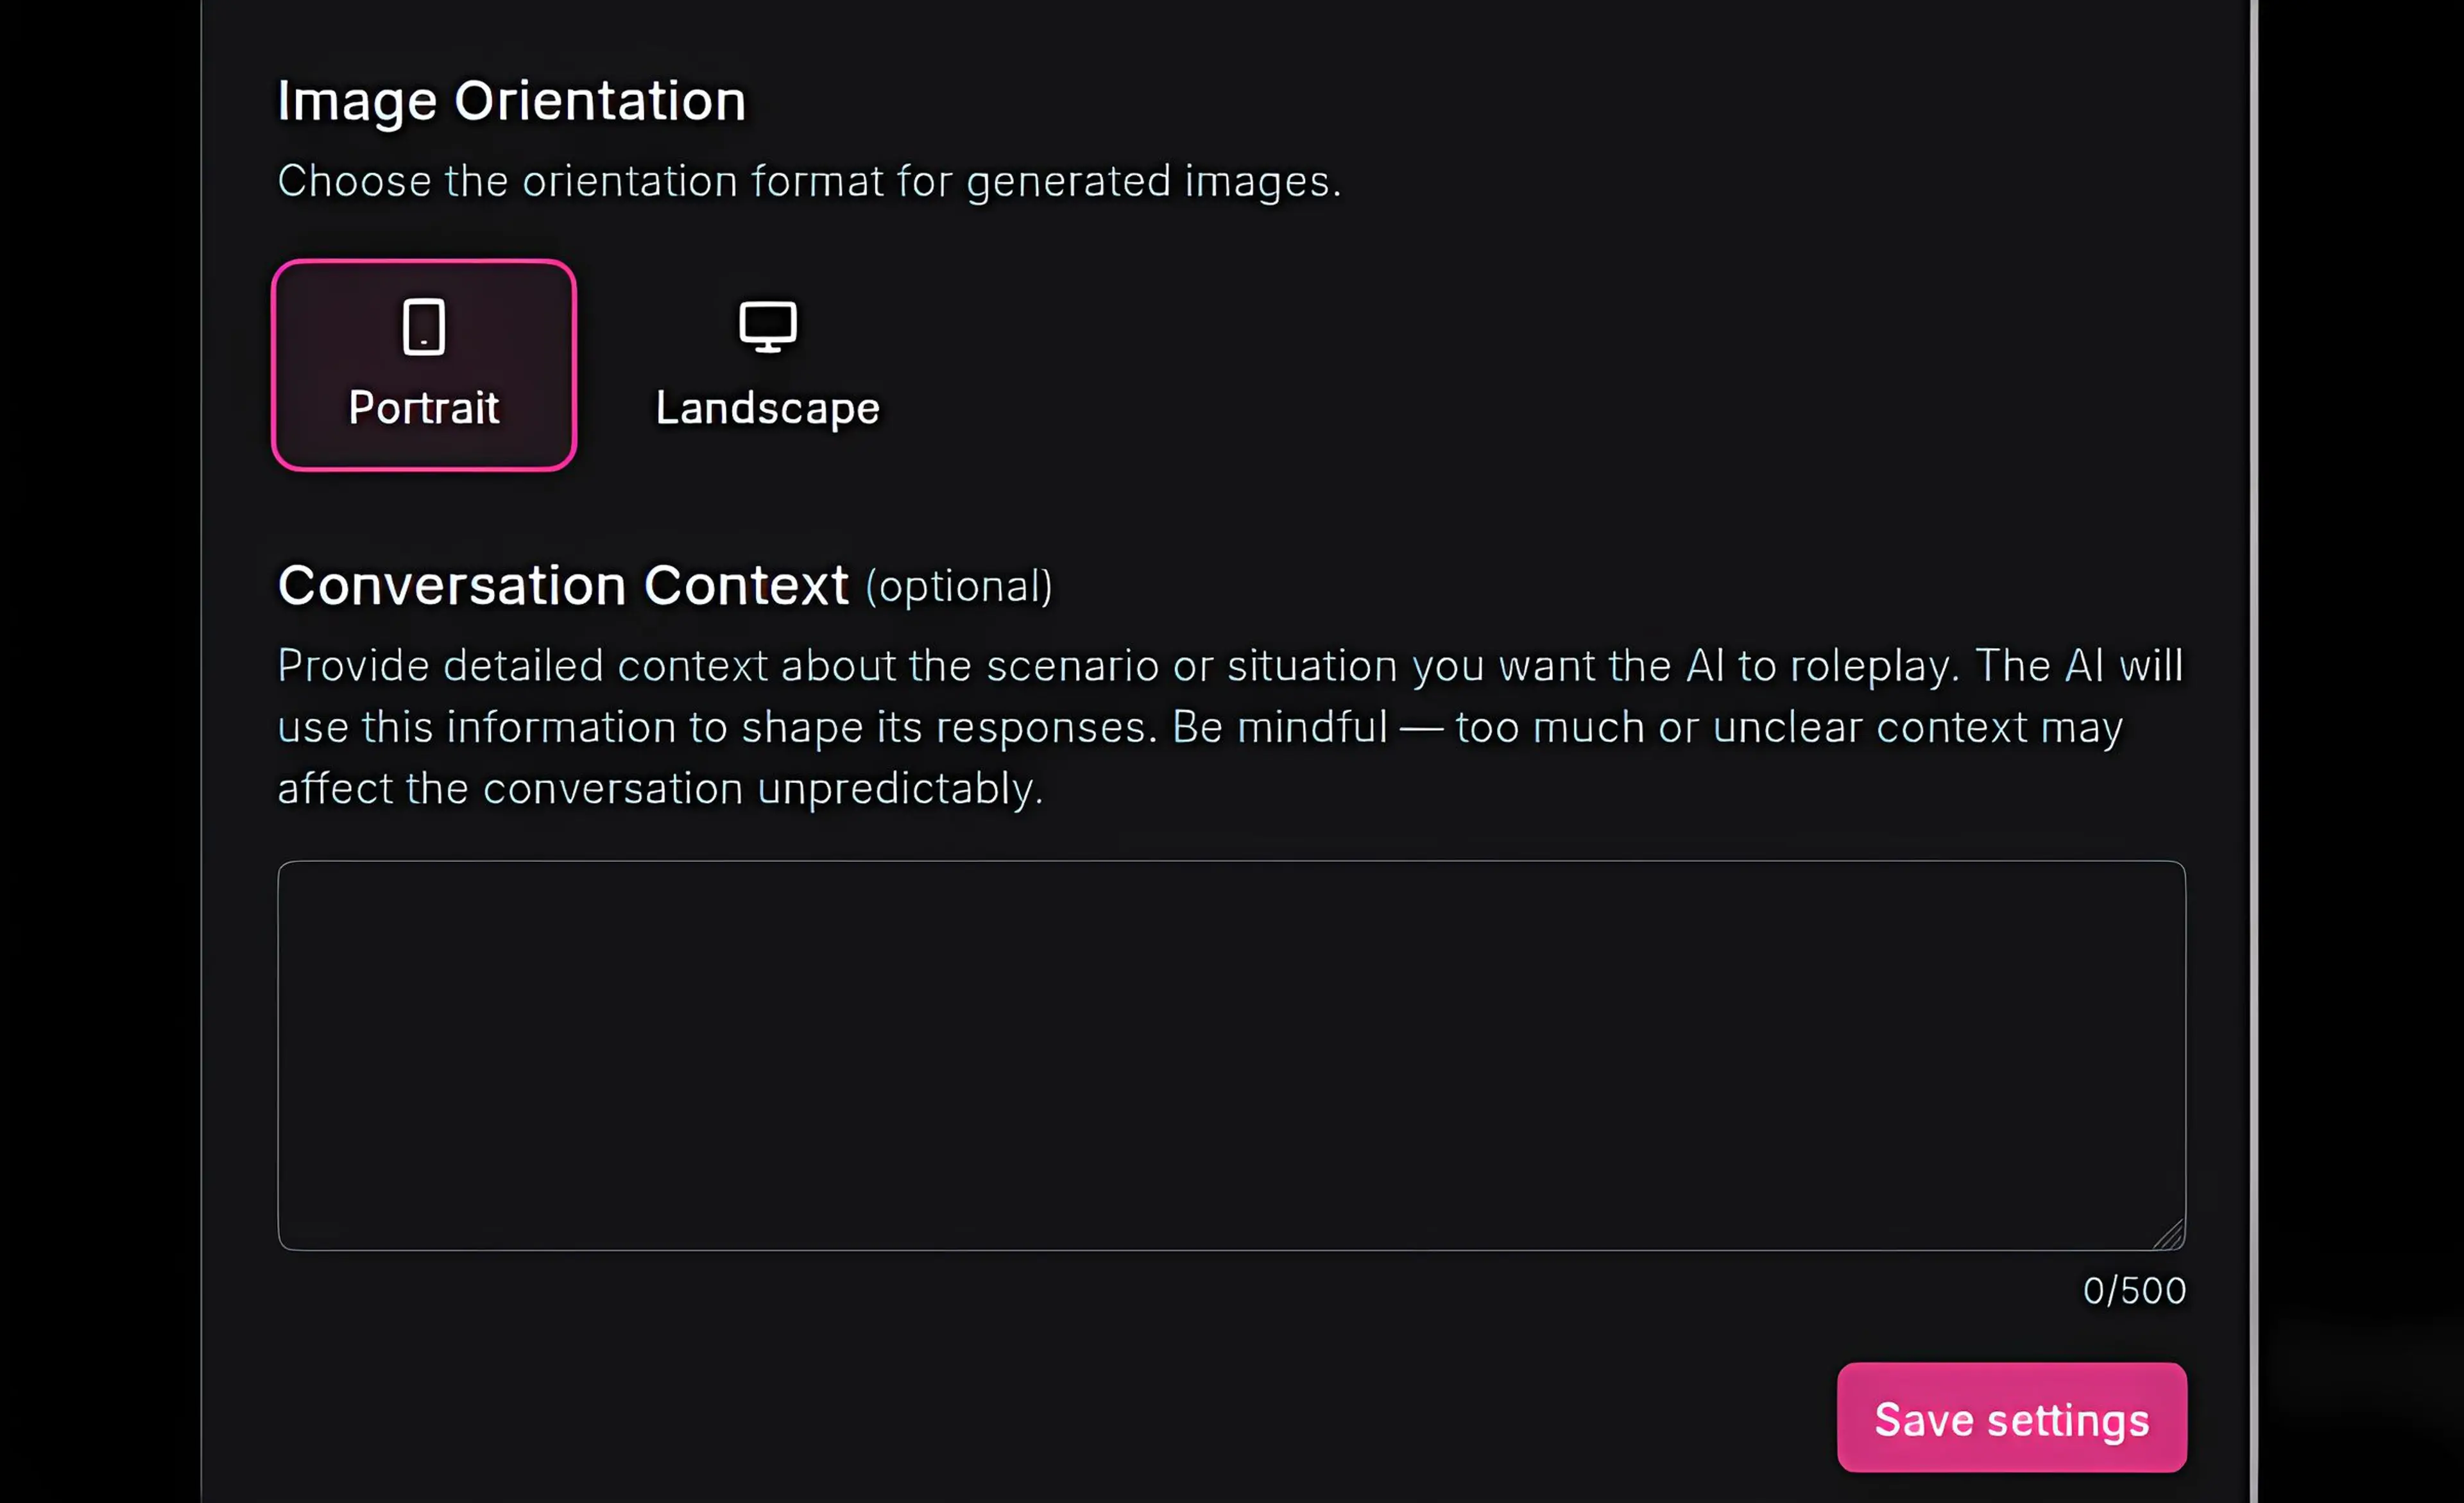
Task: Click the '0/500' character counter
Action: click(x=2134, y=1290)
